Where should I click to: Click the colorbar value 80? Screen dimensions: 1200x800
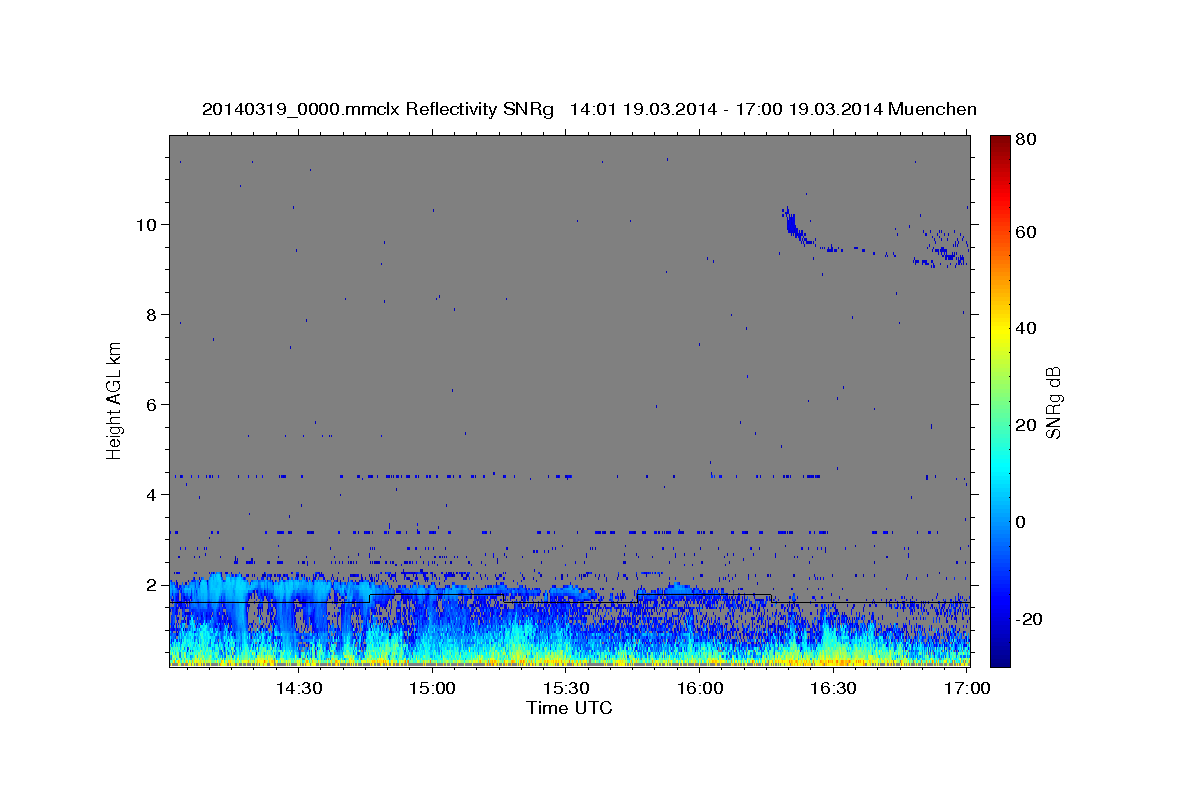(x=1025, y=140)
